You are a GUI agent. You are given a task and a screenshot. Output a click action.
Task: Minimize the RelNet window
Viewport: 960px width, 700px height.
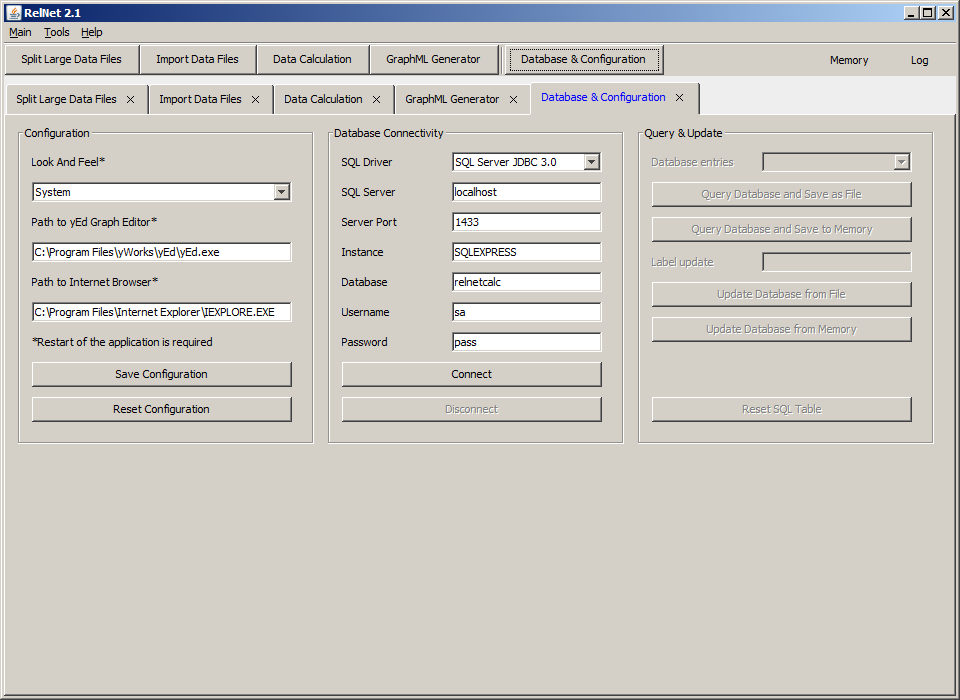[x=912, y=12]
